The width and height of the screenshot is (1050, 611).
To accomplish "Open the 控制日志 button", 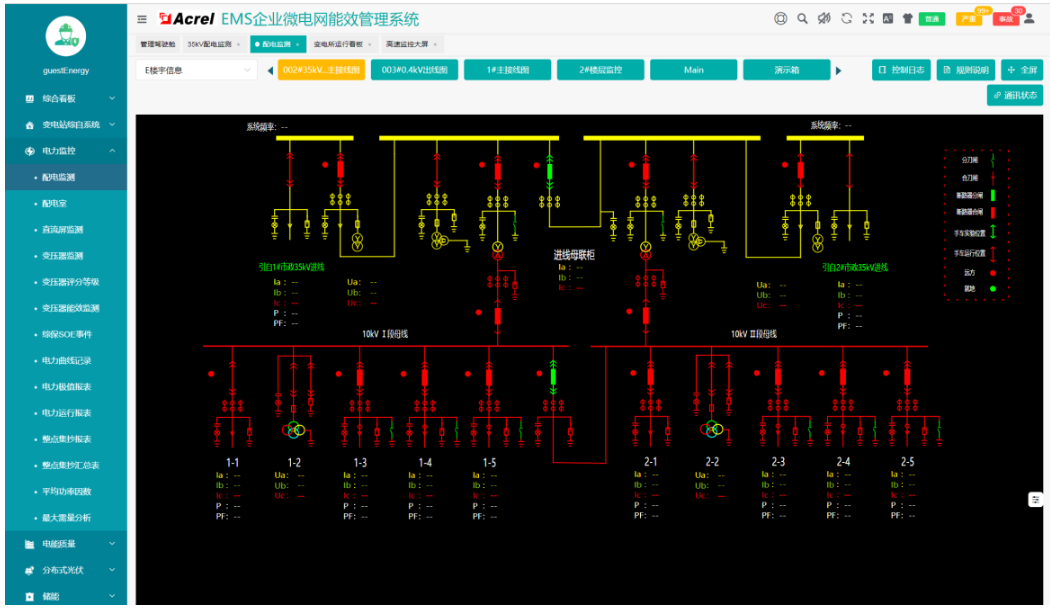I will pyautogui.click(x=901, y=70).
